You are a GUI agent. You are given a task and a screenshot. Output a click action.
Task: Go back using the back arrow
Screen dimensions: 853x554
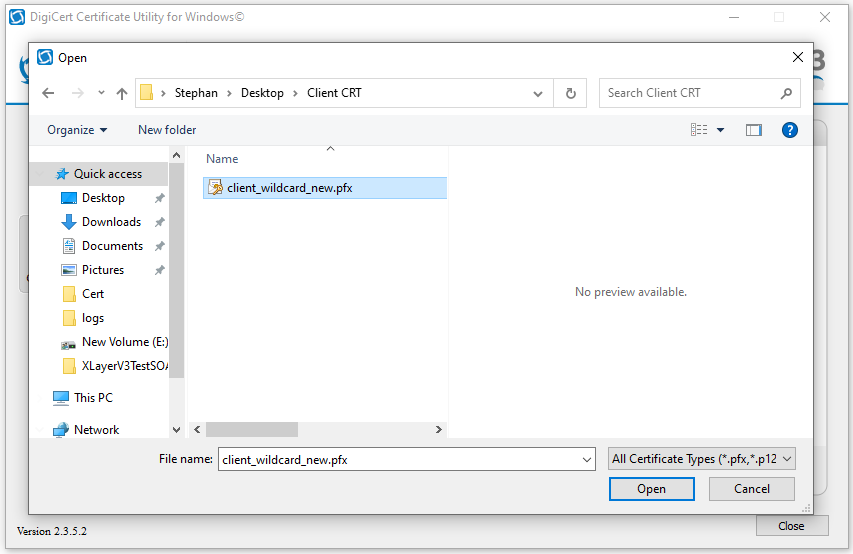(48, 93)
